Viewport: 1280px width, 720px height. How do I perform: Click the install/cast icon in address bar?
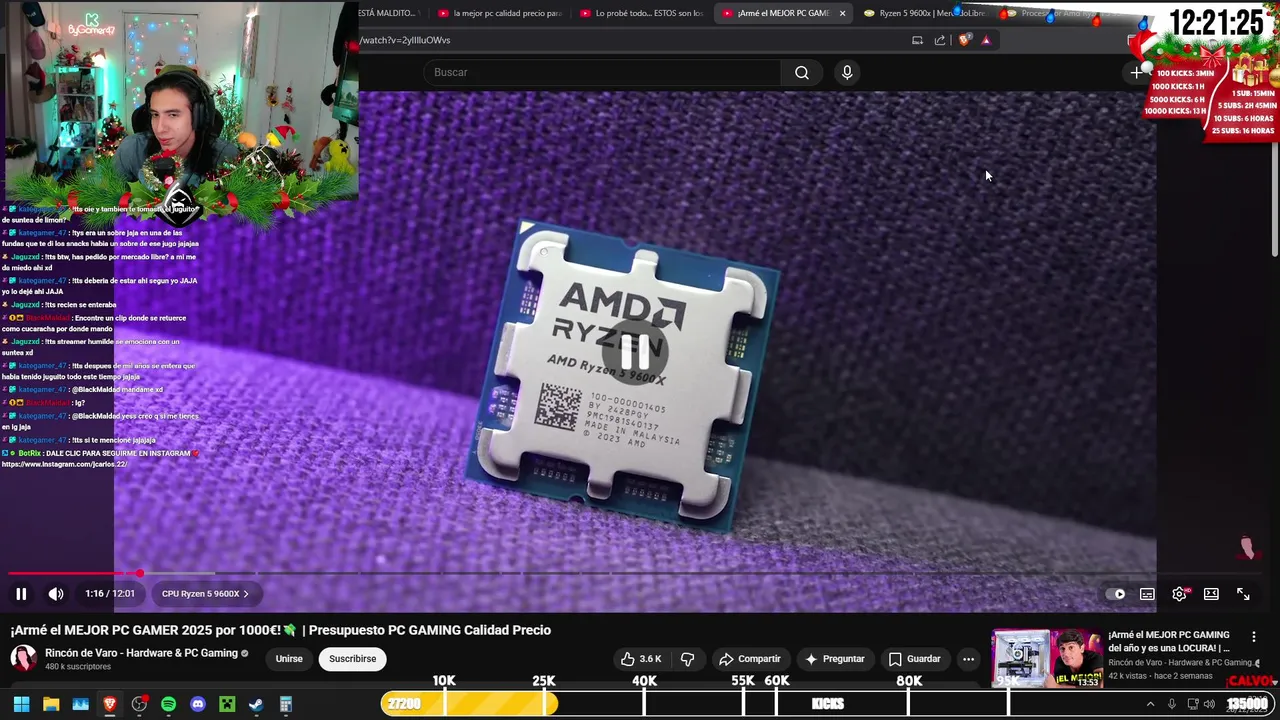(x=917, y=40)
